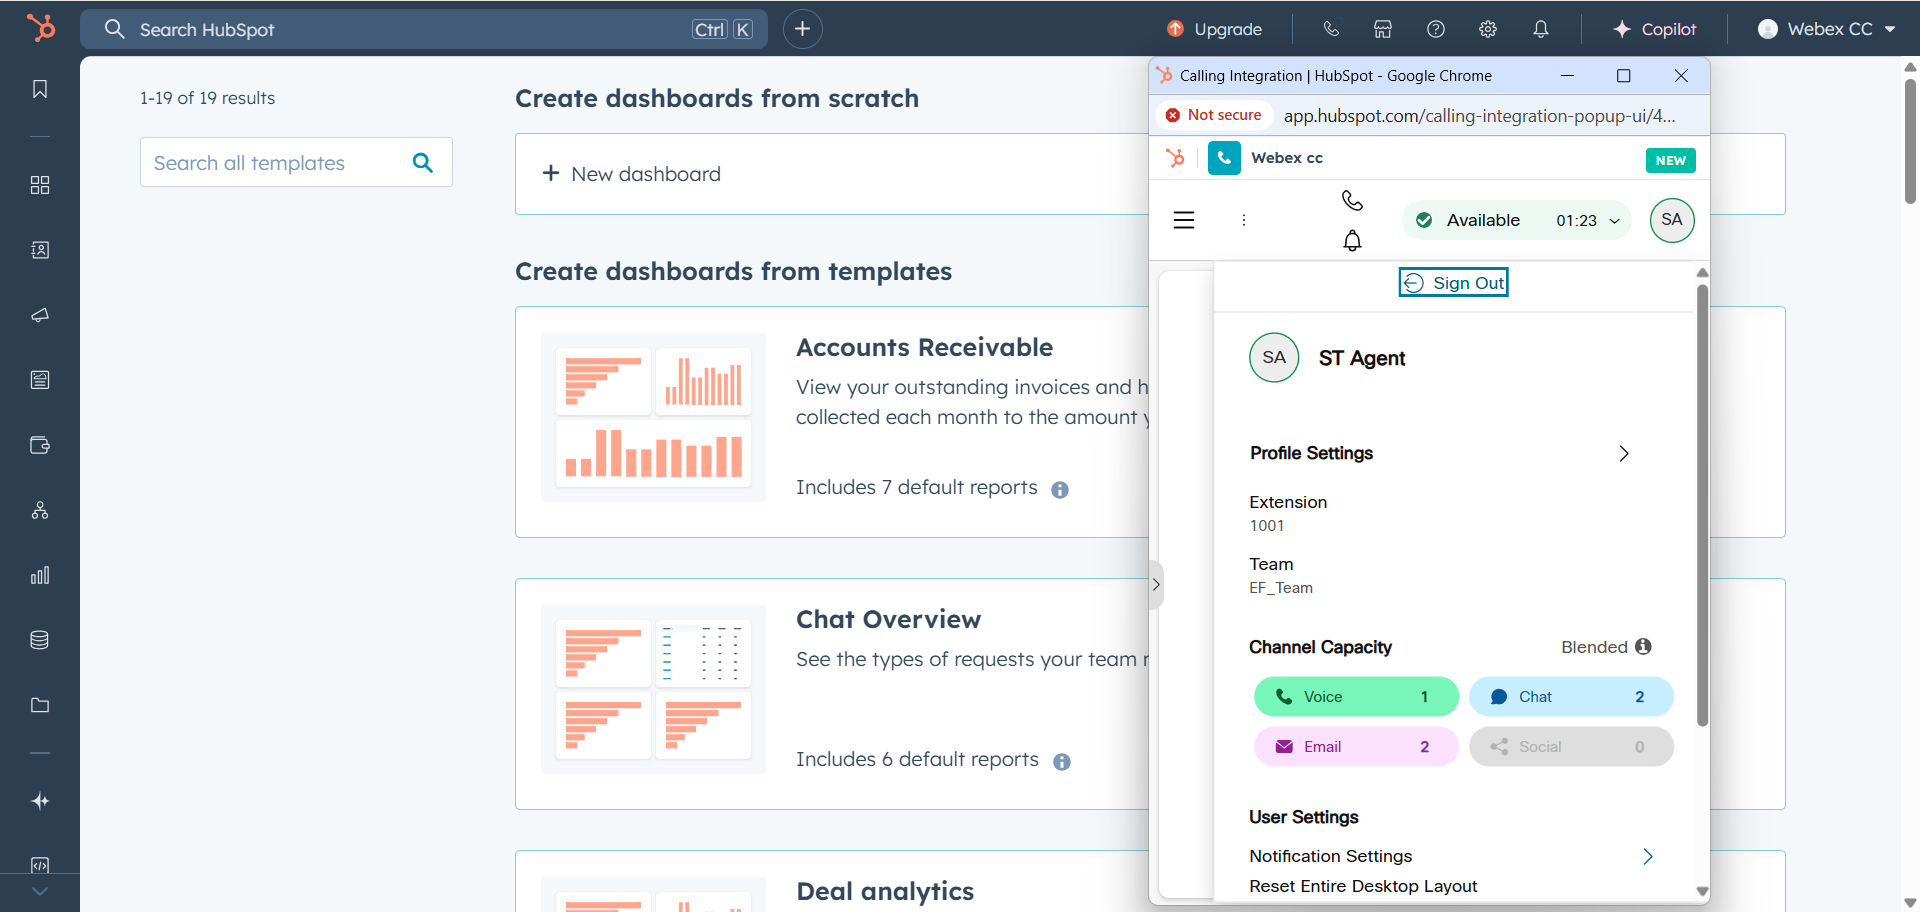Click the Email channel capacity pill
1920x912 pixels.
coord(1355,747)
